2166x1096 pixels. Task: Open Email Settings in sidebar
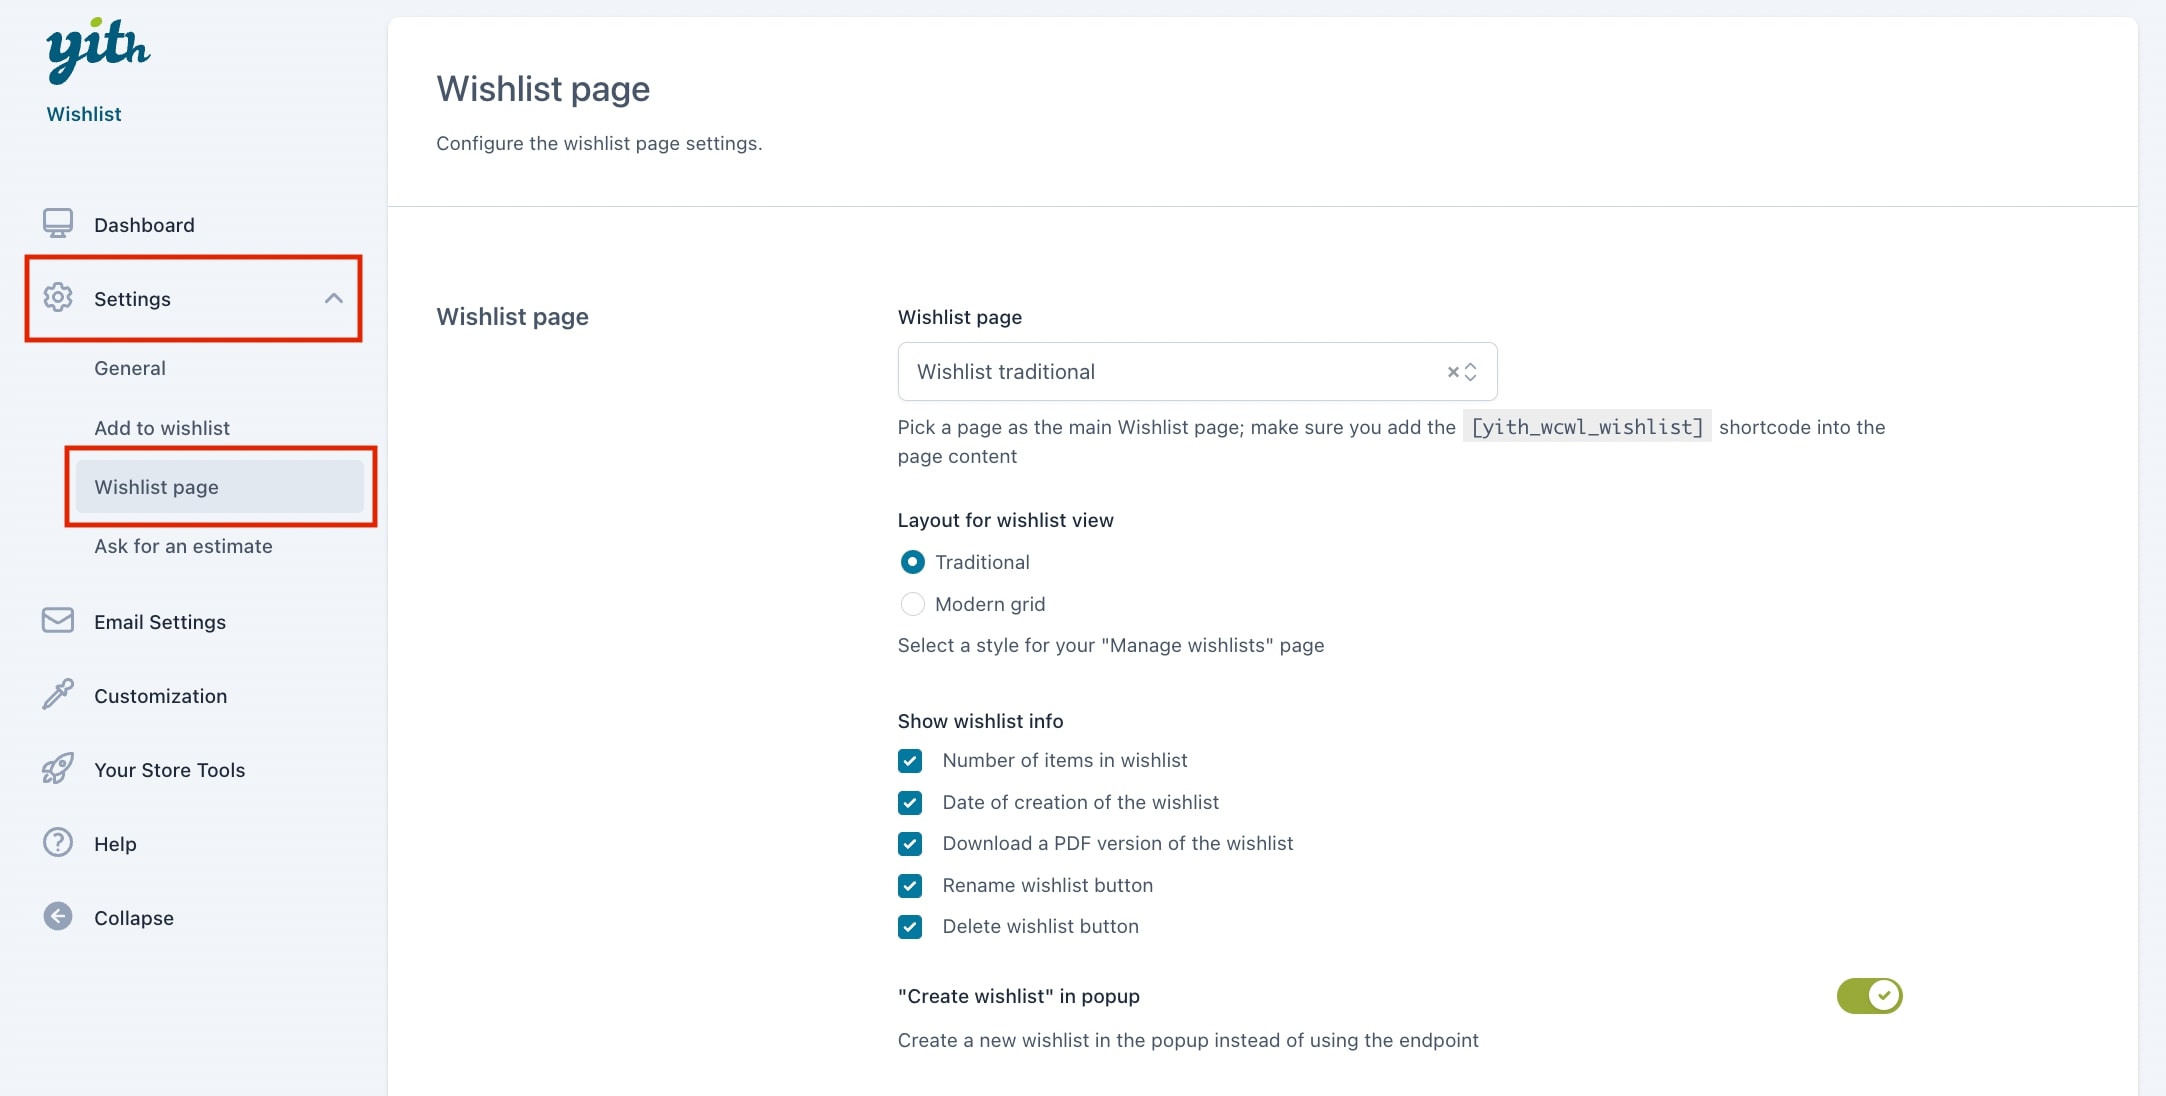click(x=160, y=622)
